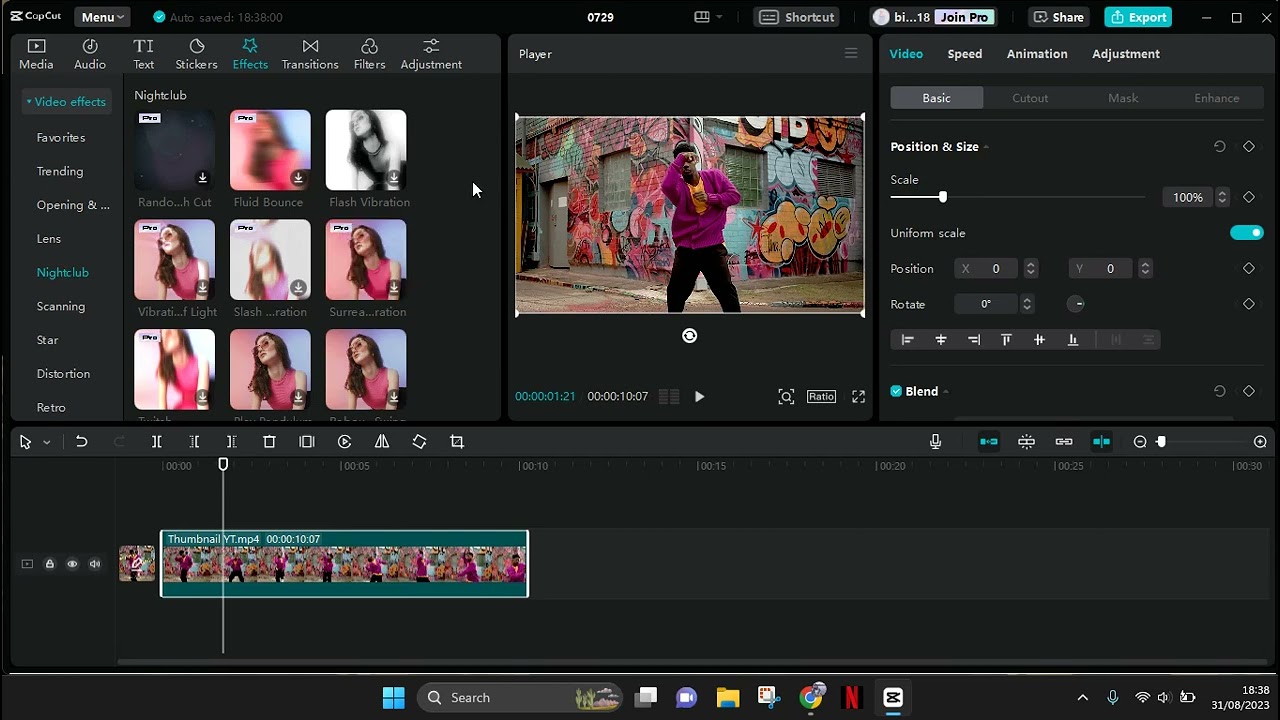Open the Filters panel
The image size is (1280, 720).
point(369,54)
